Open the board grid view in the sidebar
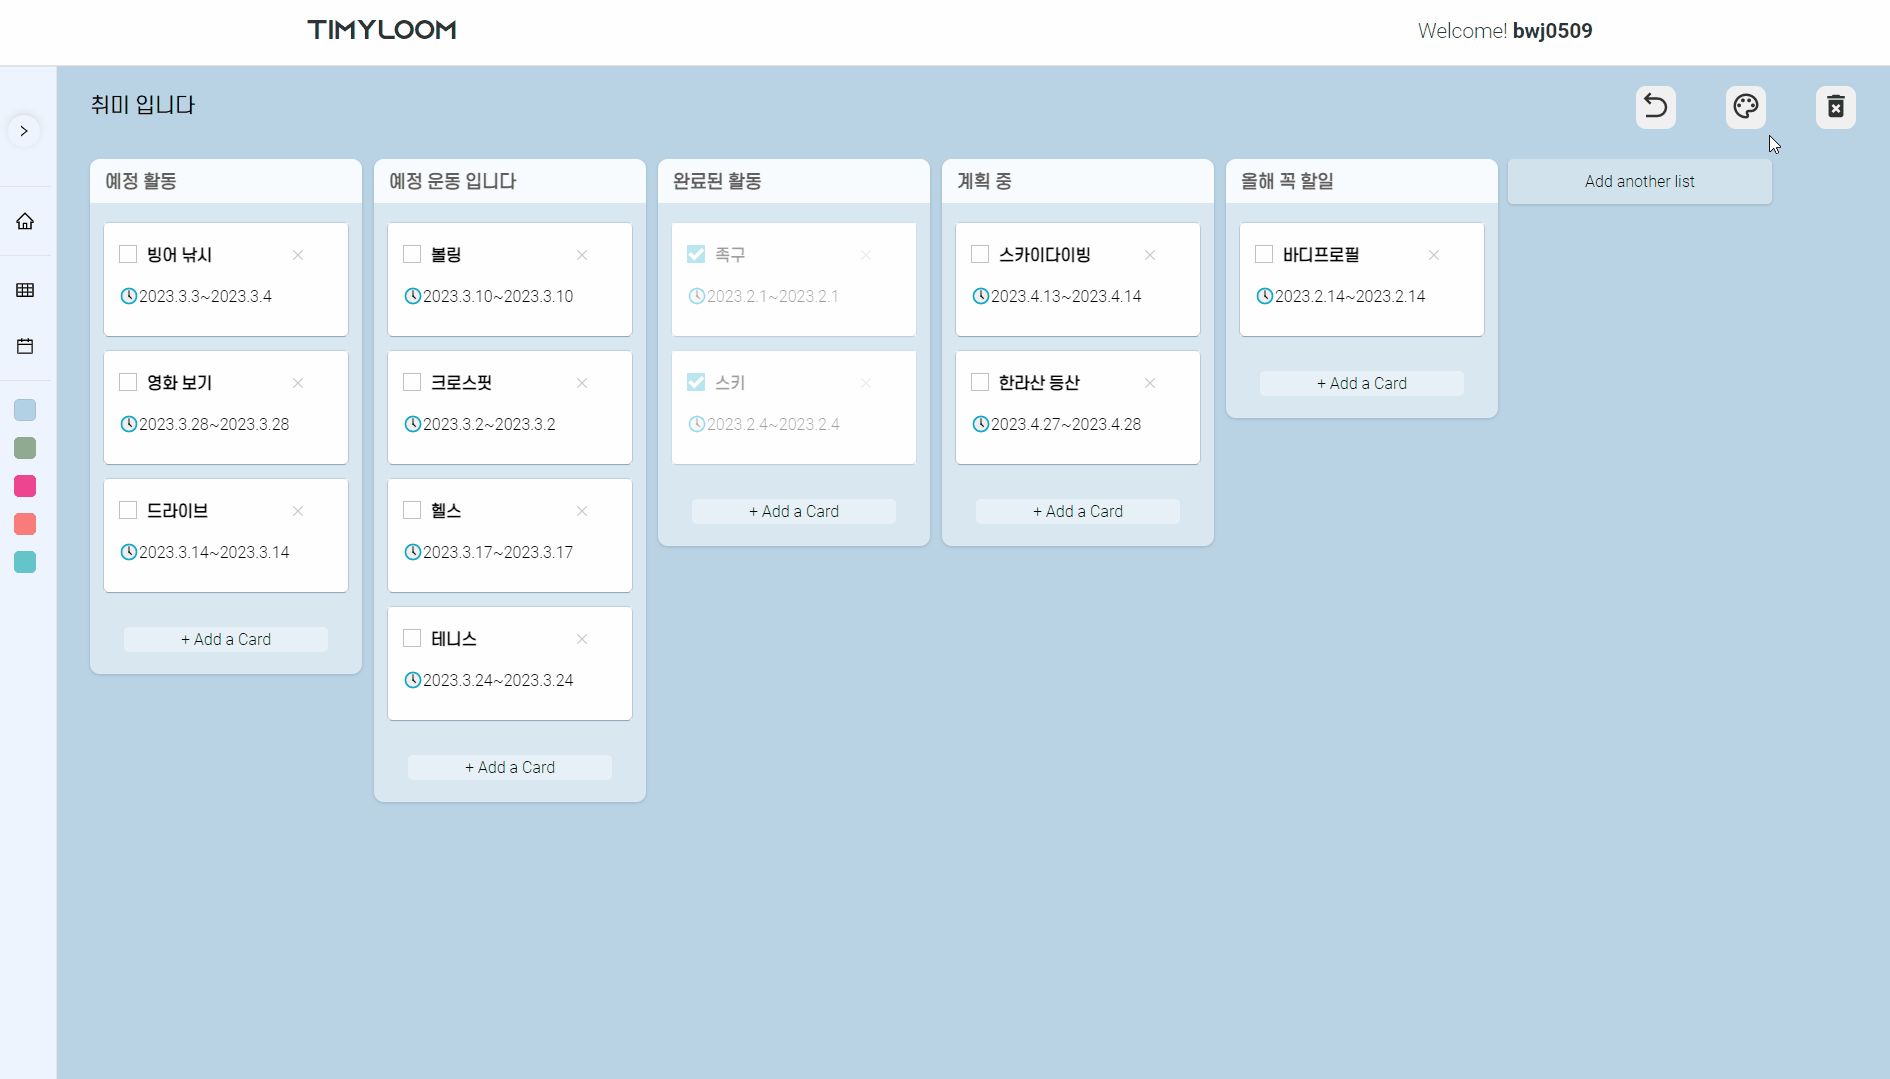 25,290
